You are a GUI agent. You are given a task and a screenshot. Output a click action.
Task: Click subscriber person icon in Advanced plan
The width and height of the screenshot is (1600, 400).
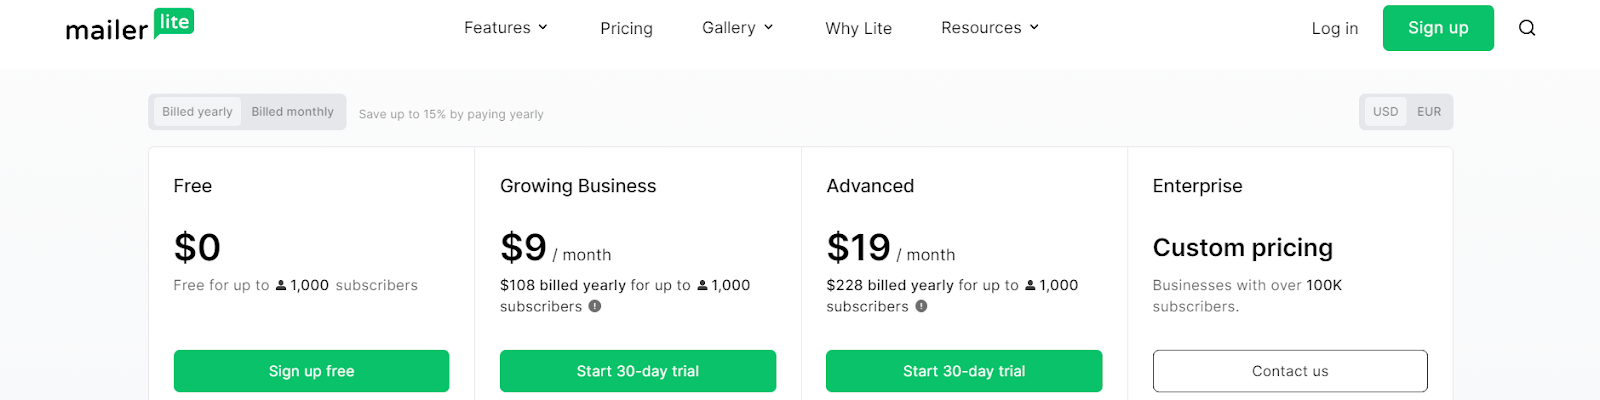point(1030,286)
